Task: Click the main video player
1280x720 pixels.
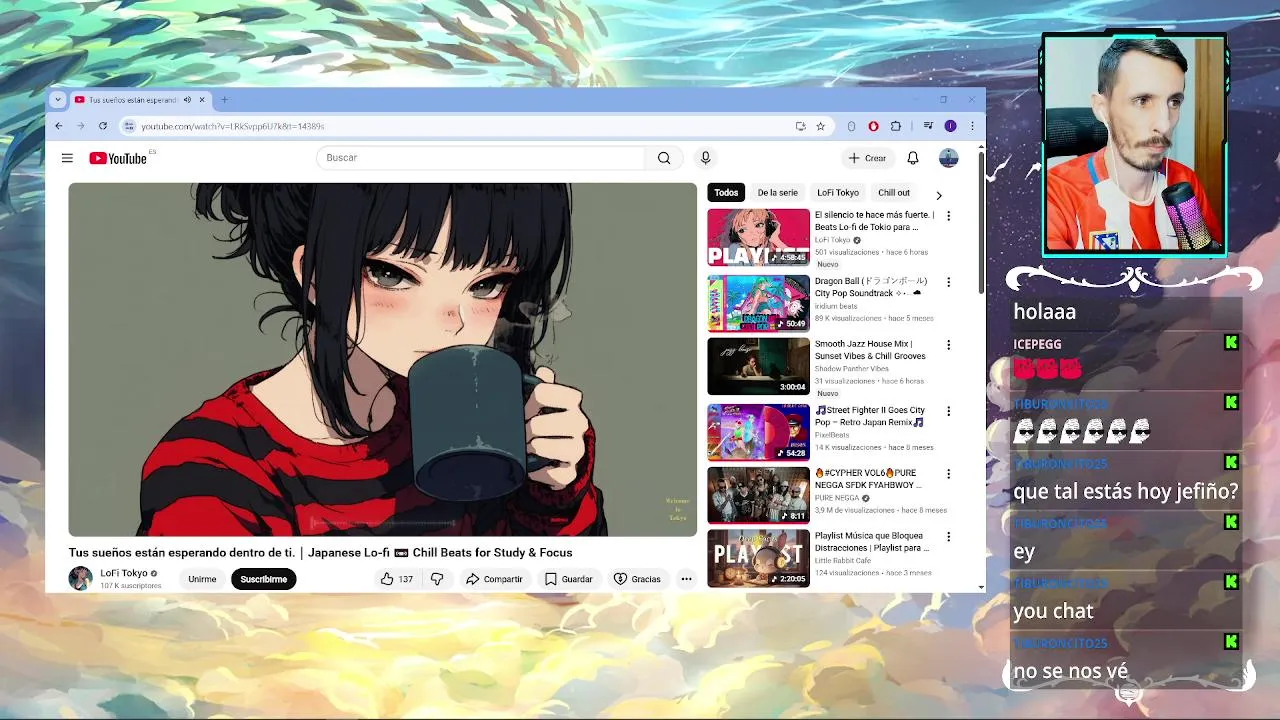Action: click(x=382, y=360)
